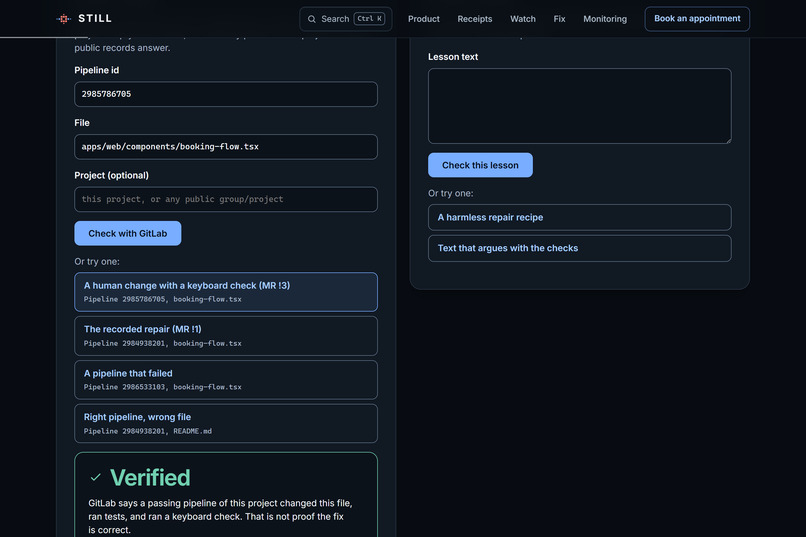Image resolution: width=806 pixels, height=537 pixels.
Task: Click 'Or try one:' under Check with GitLab
Action: [x=97, y=262]
